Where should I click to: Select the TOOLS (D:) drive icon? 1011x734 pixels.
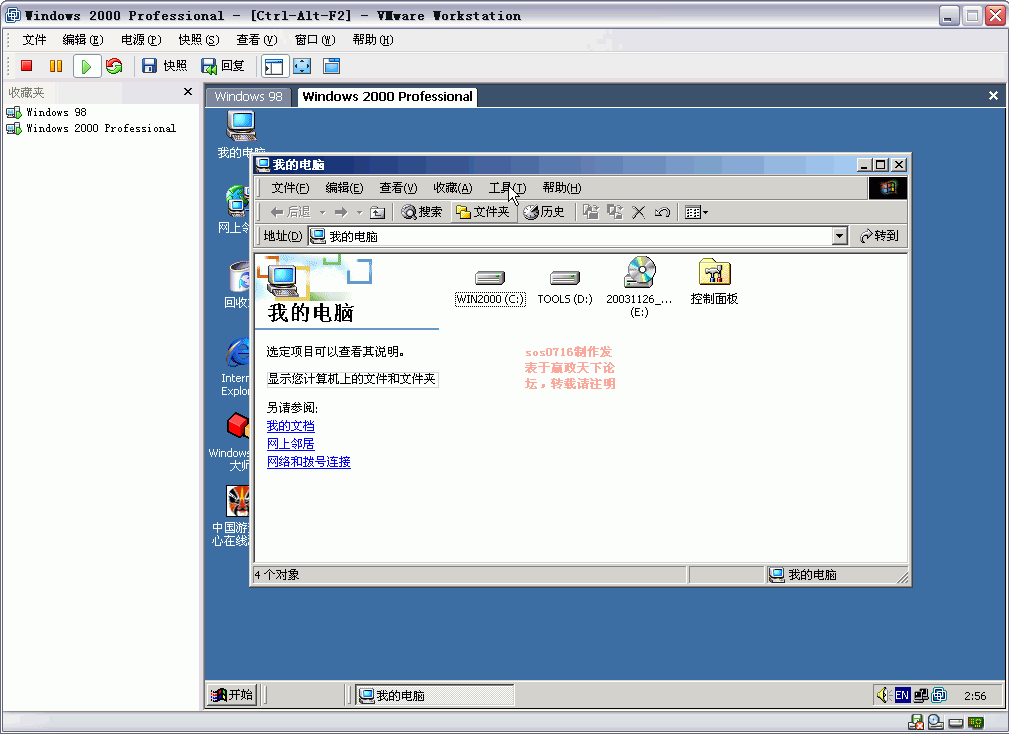pos(565,288)
